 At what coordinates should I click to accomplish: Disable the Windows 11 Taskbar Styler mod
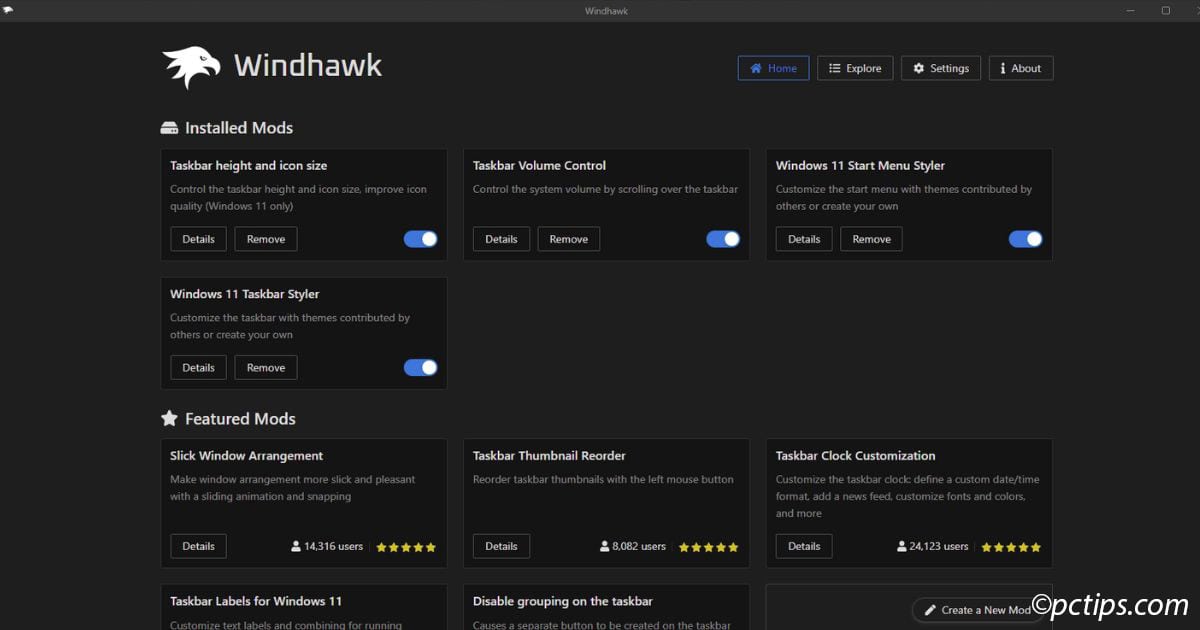[420, 367]
